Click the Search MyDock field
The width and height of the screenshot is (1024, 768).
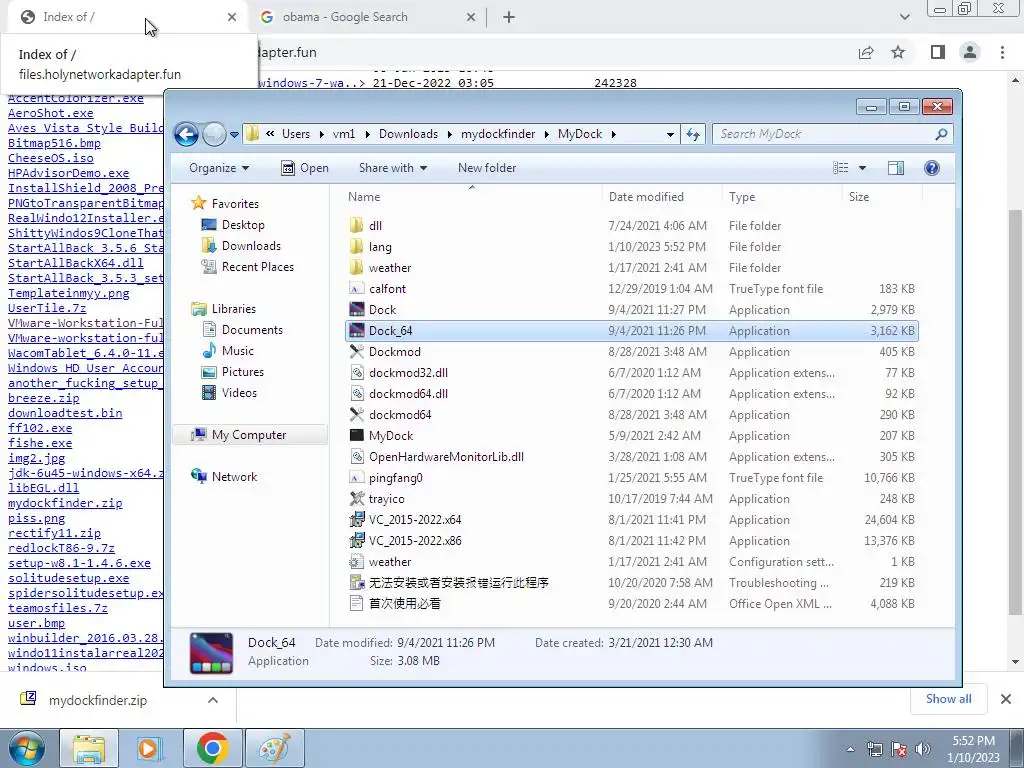(x=833, y=134)
